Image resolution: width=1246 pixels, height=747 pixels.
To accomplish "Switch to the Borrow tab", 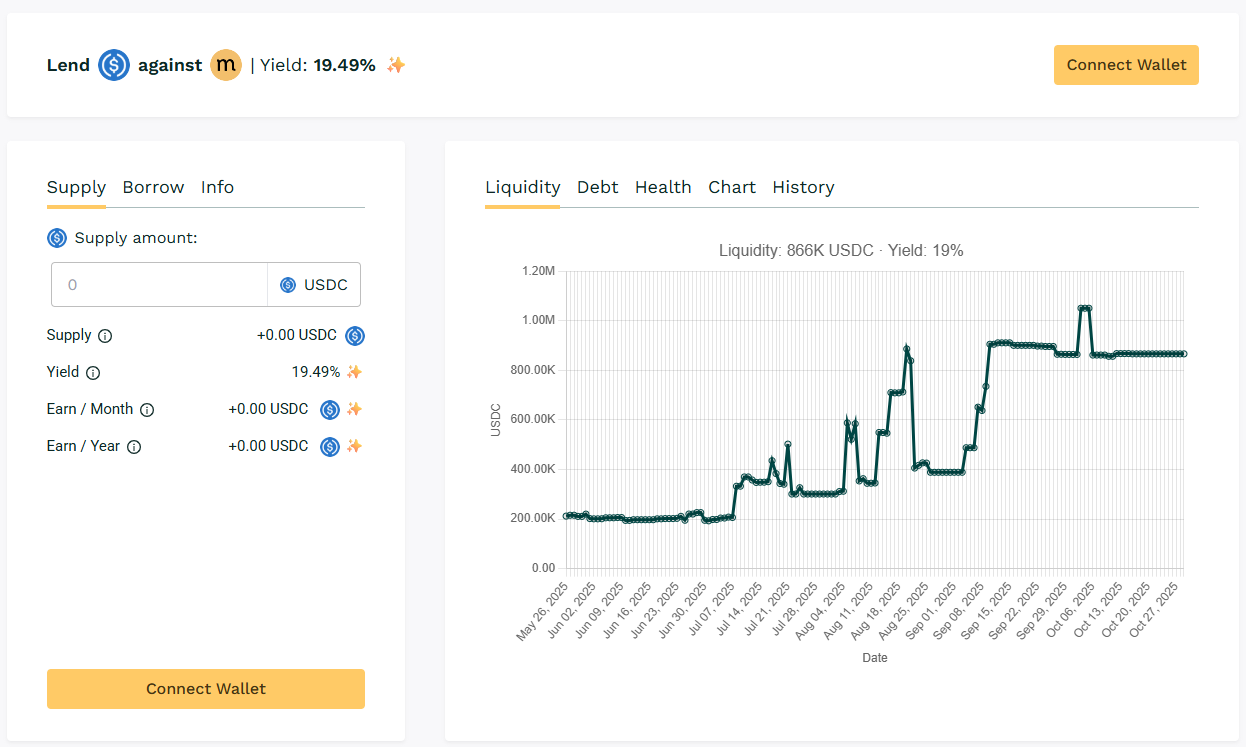I will pyautogui.click(x=153, y=187).
